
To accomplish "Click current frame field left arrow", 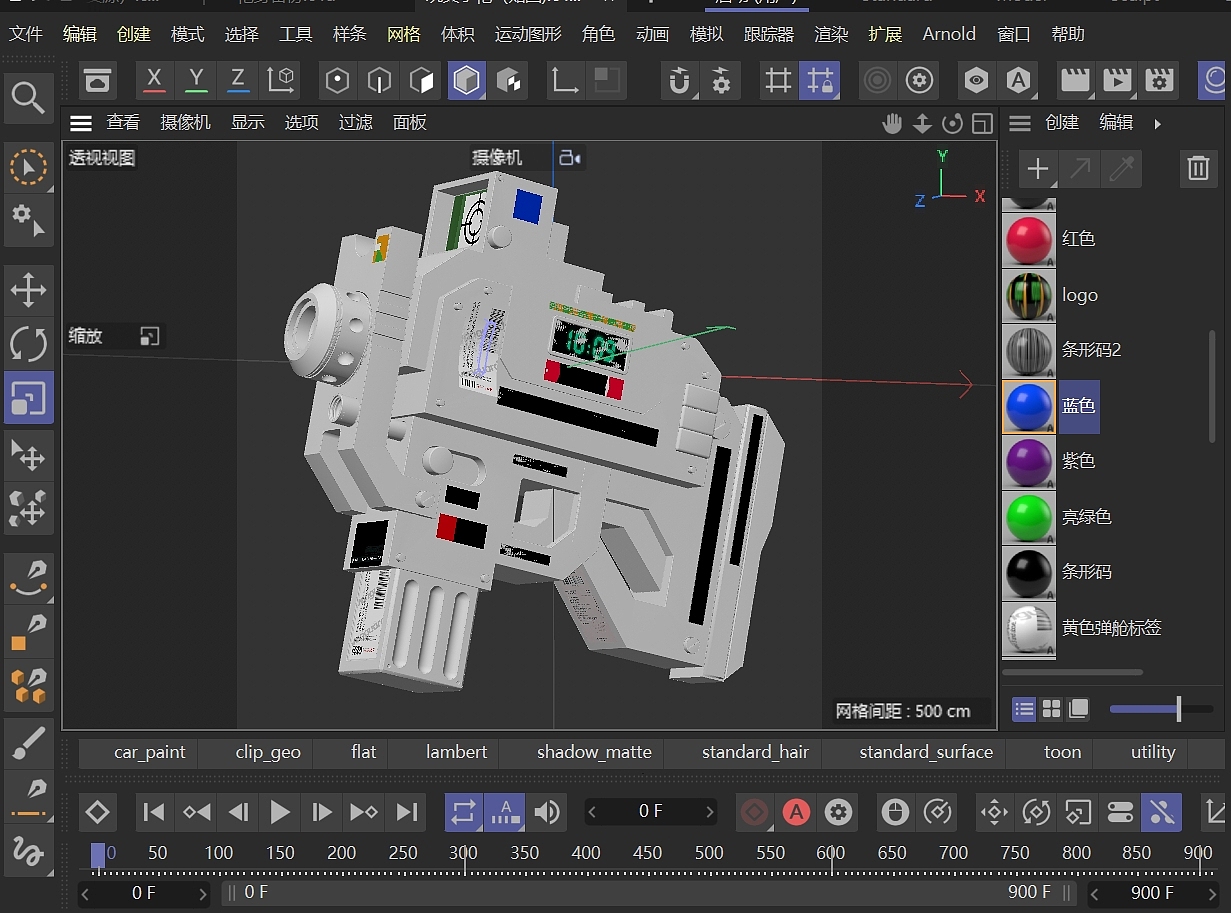I will (x=593, y=812).
